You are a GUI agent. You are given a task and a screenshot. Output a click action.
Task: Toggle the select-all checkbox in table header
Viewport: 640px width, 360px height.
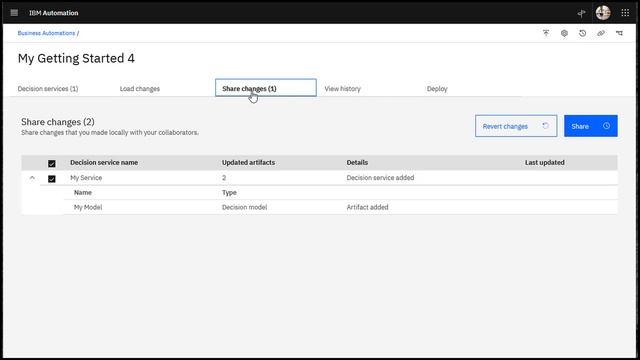tap(52, 163)
